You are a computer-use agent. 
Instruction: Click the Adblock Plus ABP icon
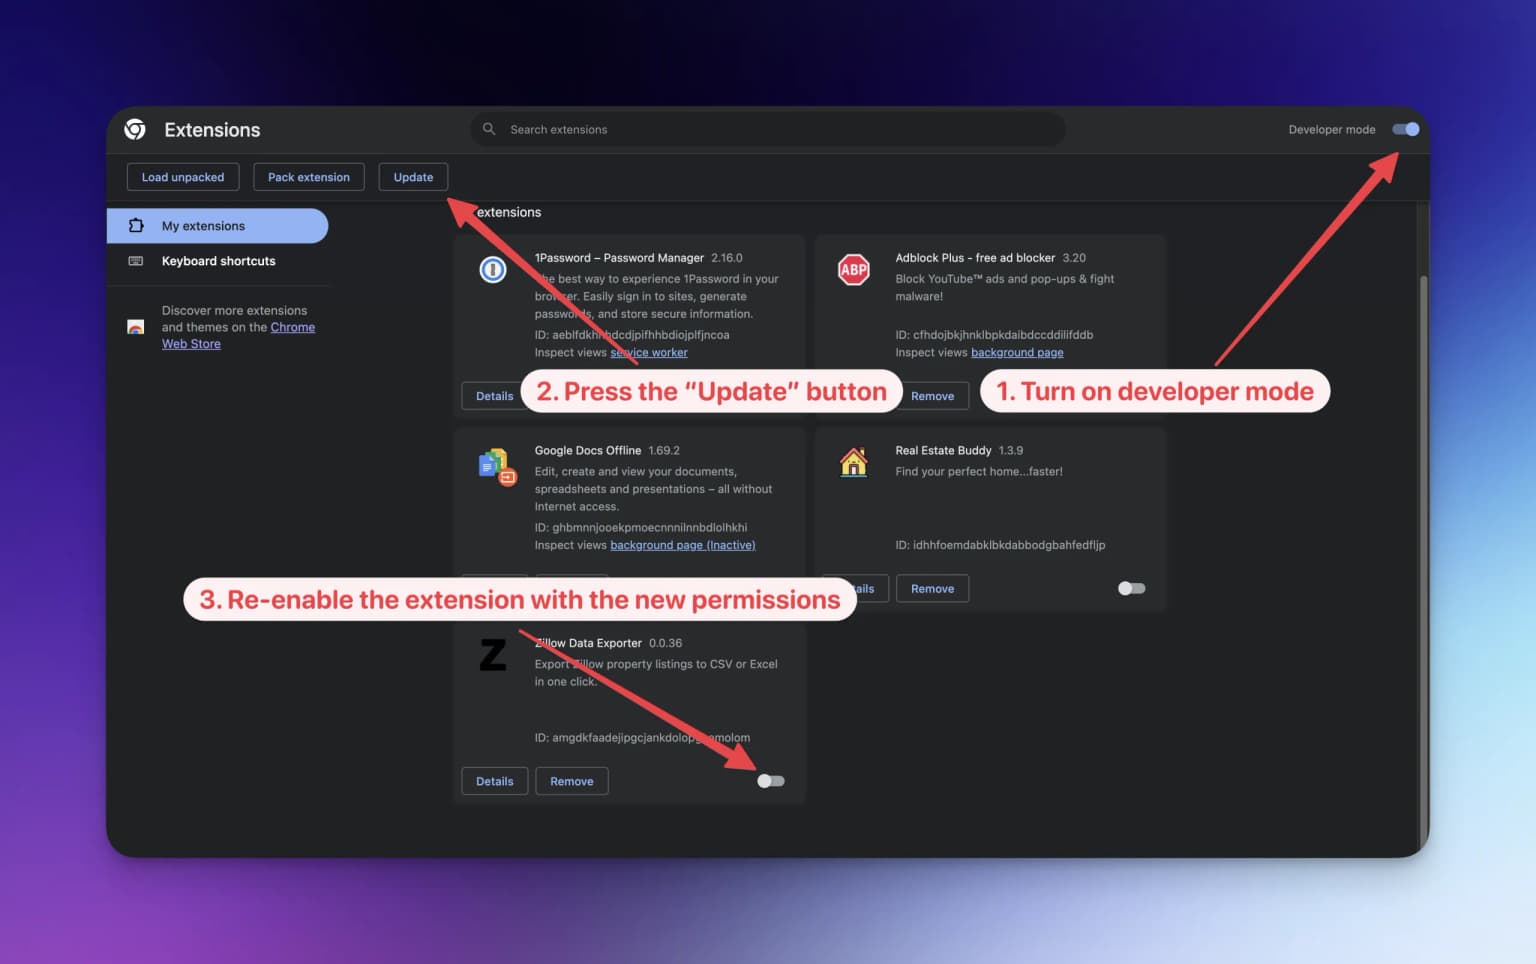coord(854,269)
